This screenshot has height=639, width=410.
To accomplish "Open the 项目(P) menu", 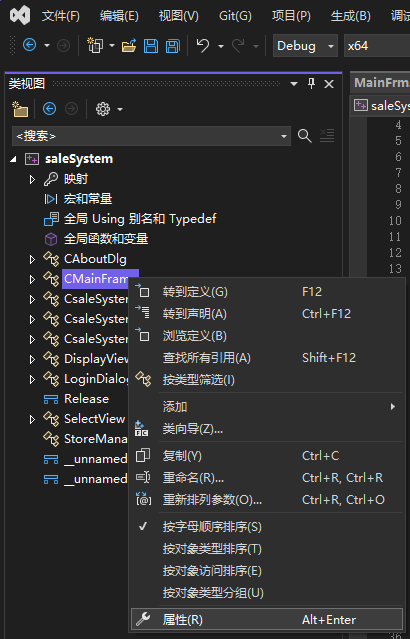I will point(291,16).
